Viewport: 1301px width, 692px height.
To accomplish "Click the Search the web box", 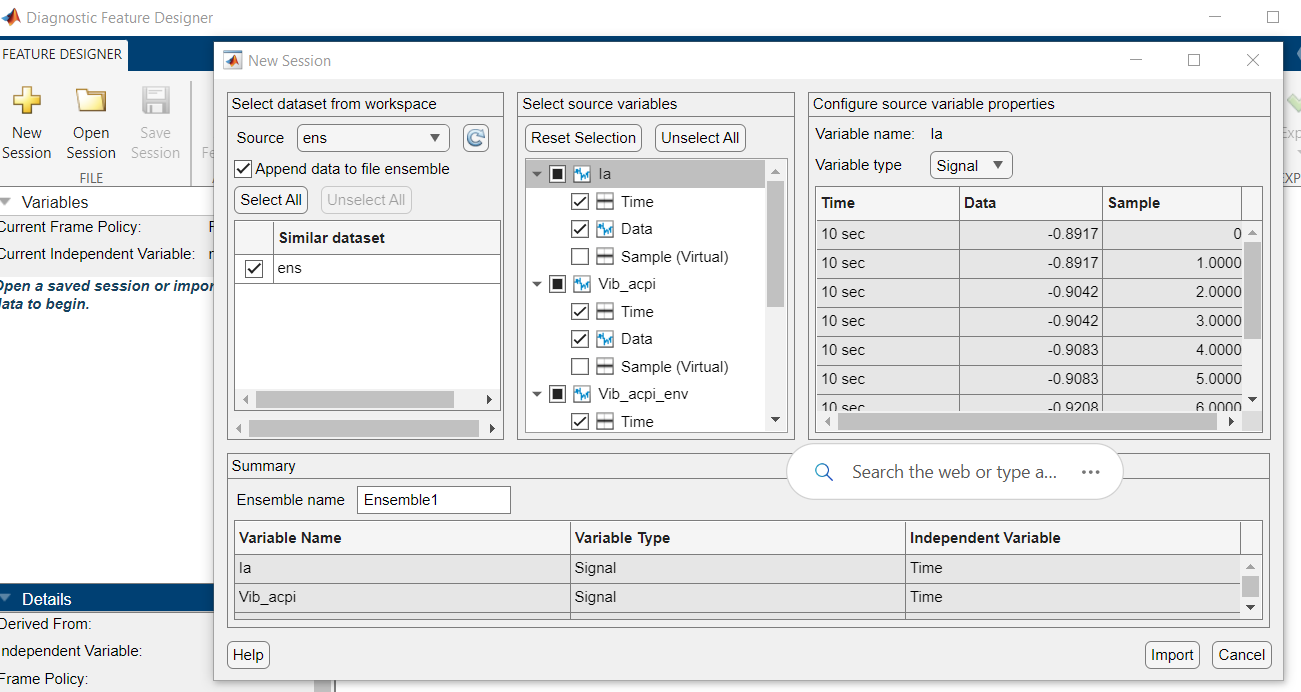I will 954,472.
